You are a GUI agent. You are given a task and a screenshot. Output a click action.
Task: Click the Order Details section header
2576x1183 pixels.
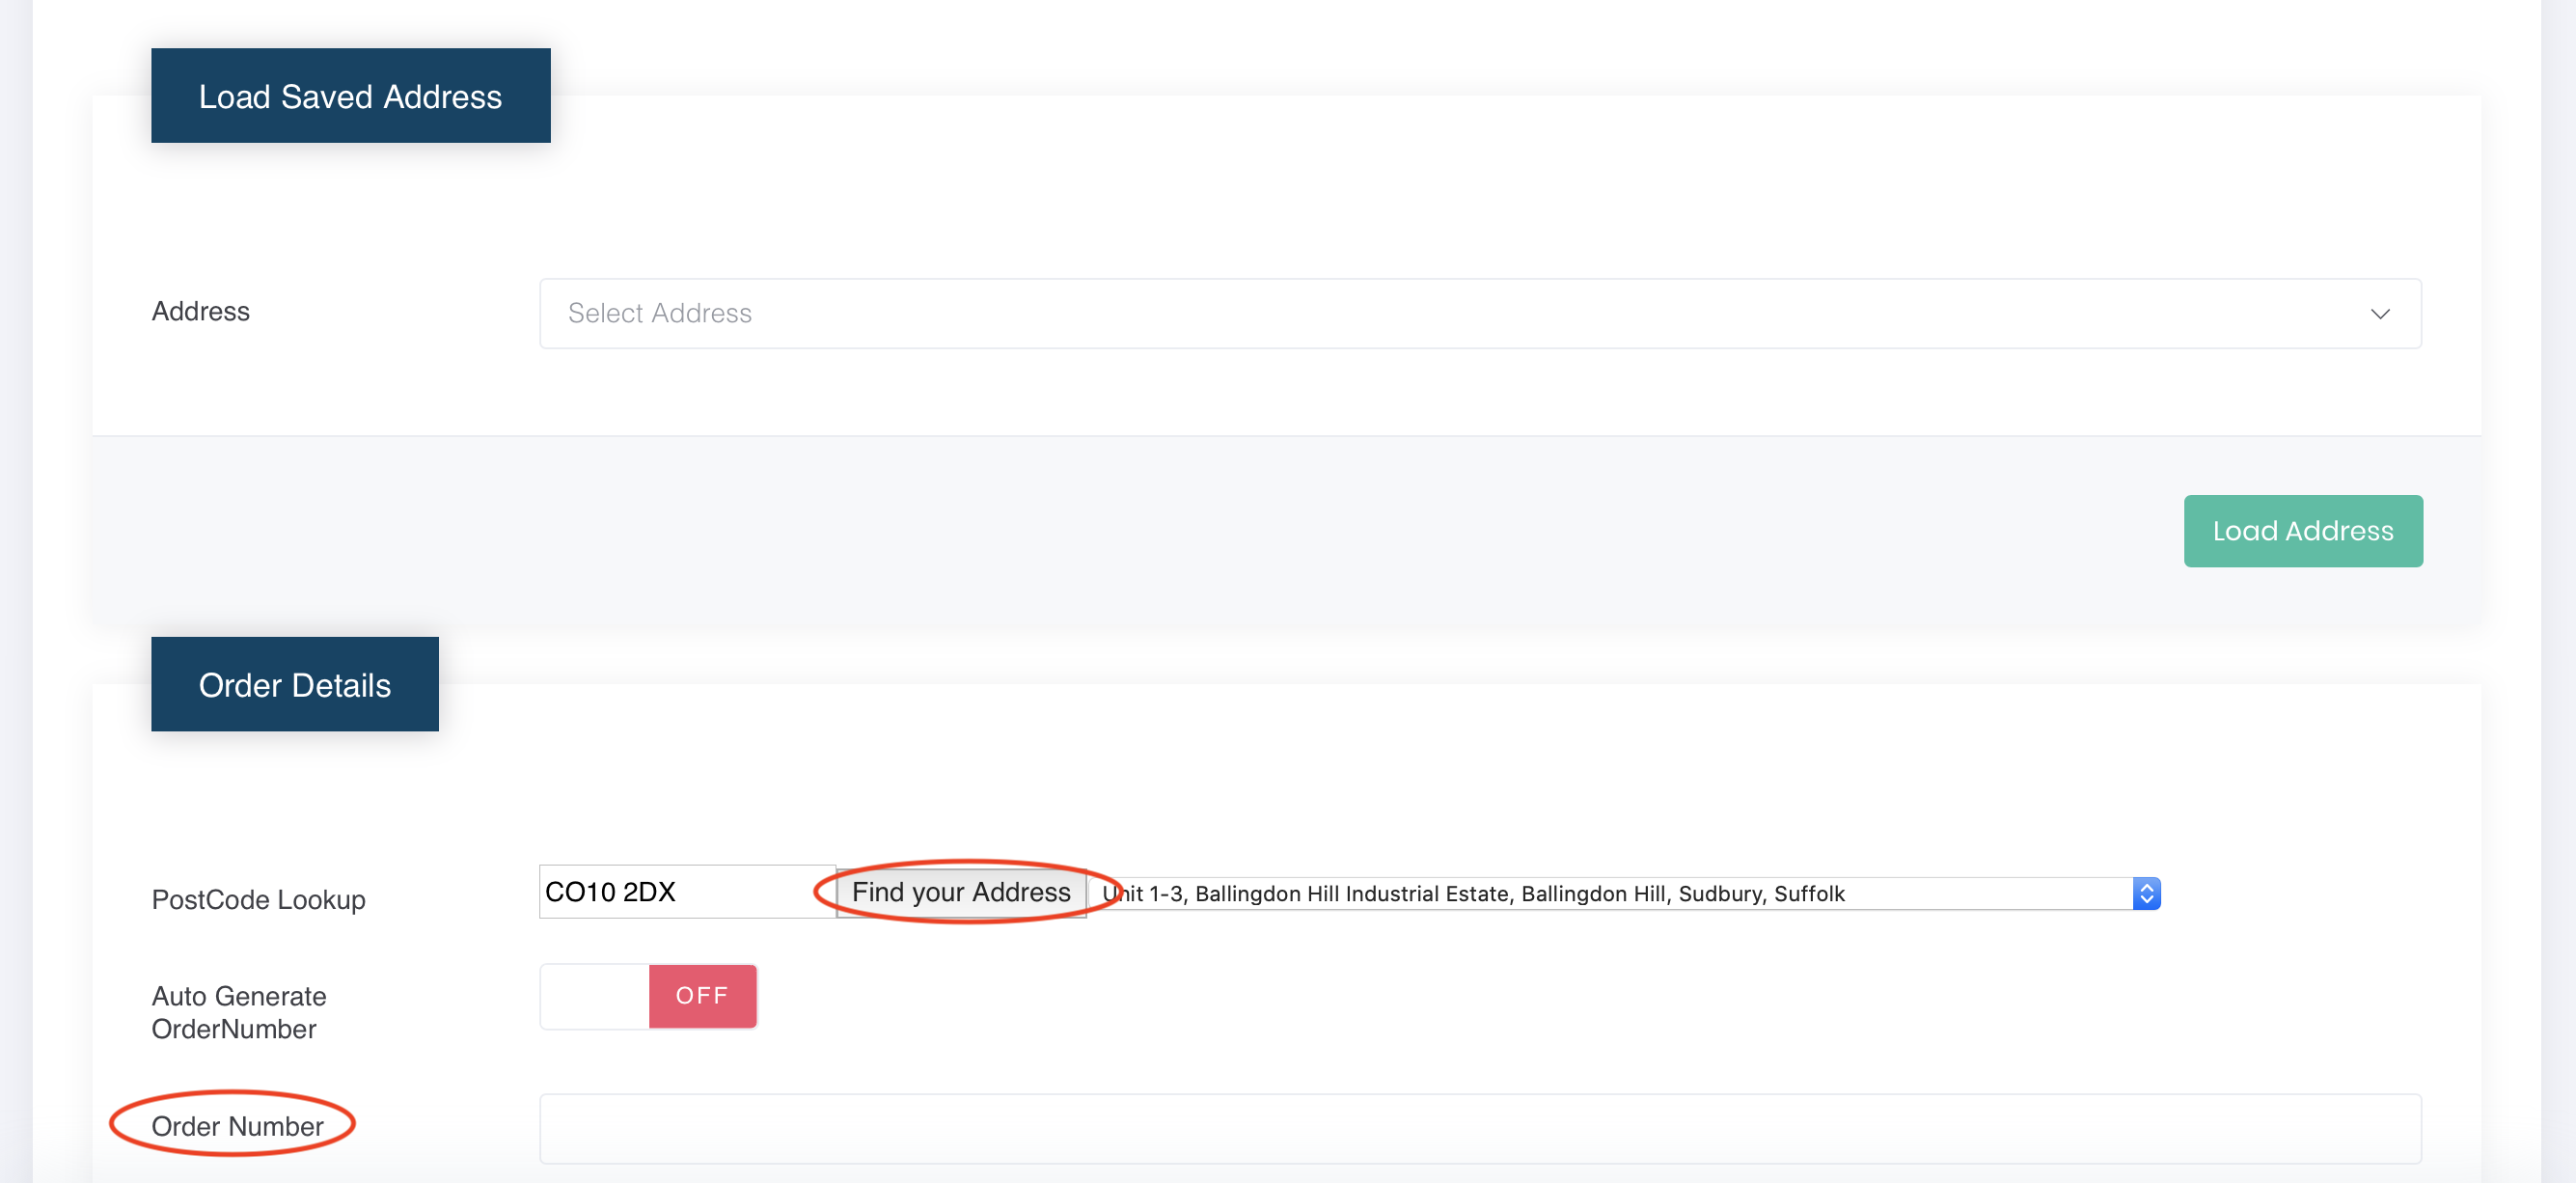pos(294,685)
